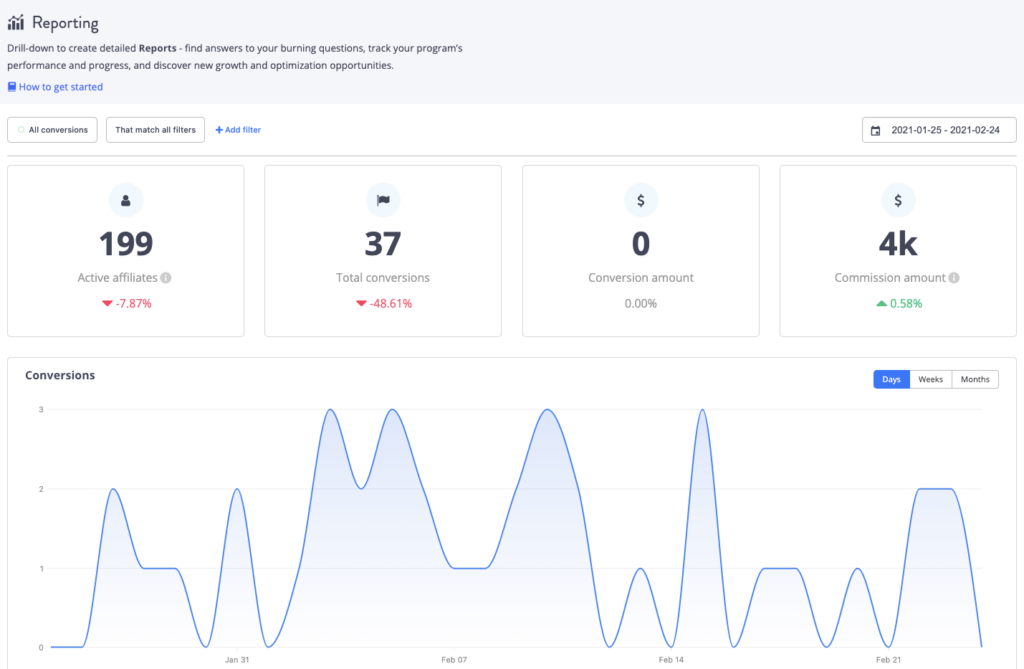This screenshot has width=1024, height=669.
Task: Click the calendar icon in the date range picker
Action: click(x=874, y=130)
